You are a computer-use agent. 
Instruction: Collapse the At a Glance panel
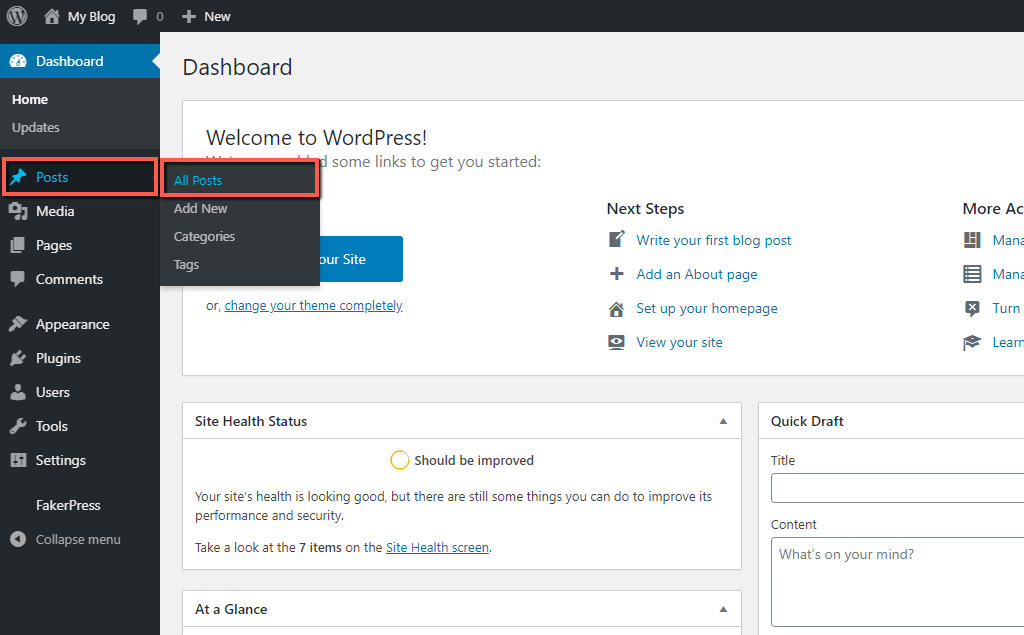(723, 609)
